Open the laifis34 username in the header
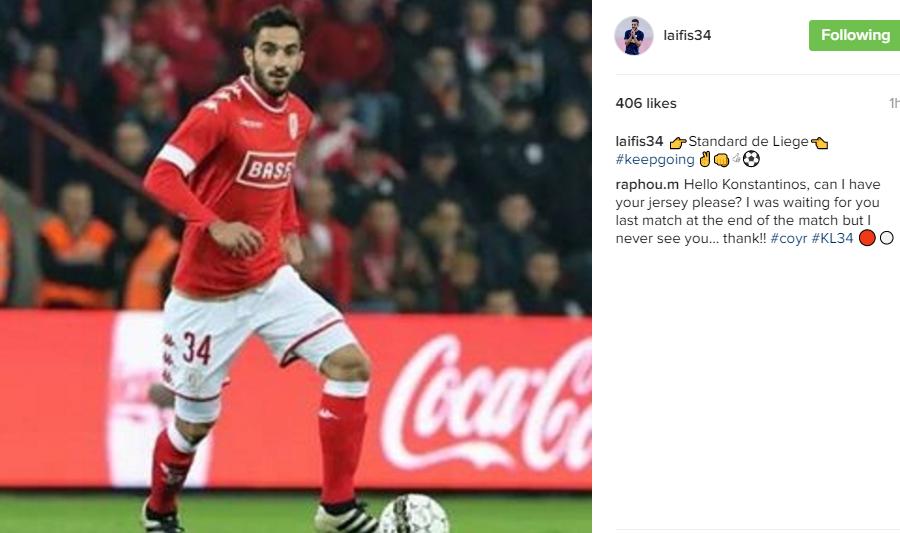This screenshot has height=533, width=900. coord(687,36)
